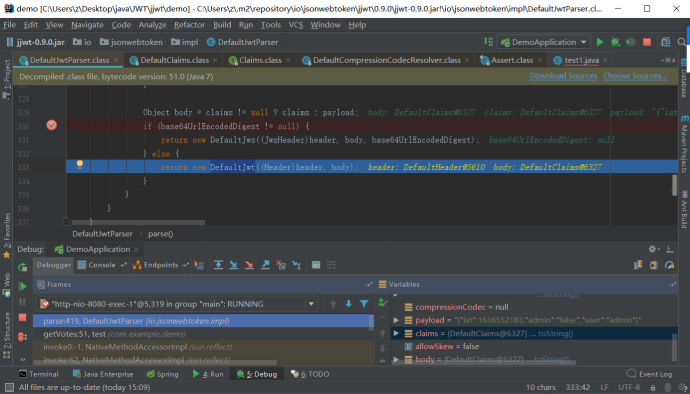Expand the body variable
Image resolution: width=690 pixels, height=394 pixels.
396,360
